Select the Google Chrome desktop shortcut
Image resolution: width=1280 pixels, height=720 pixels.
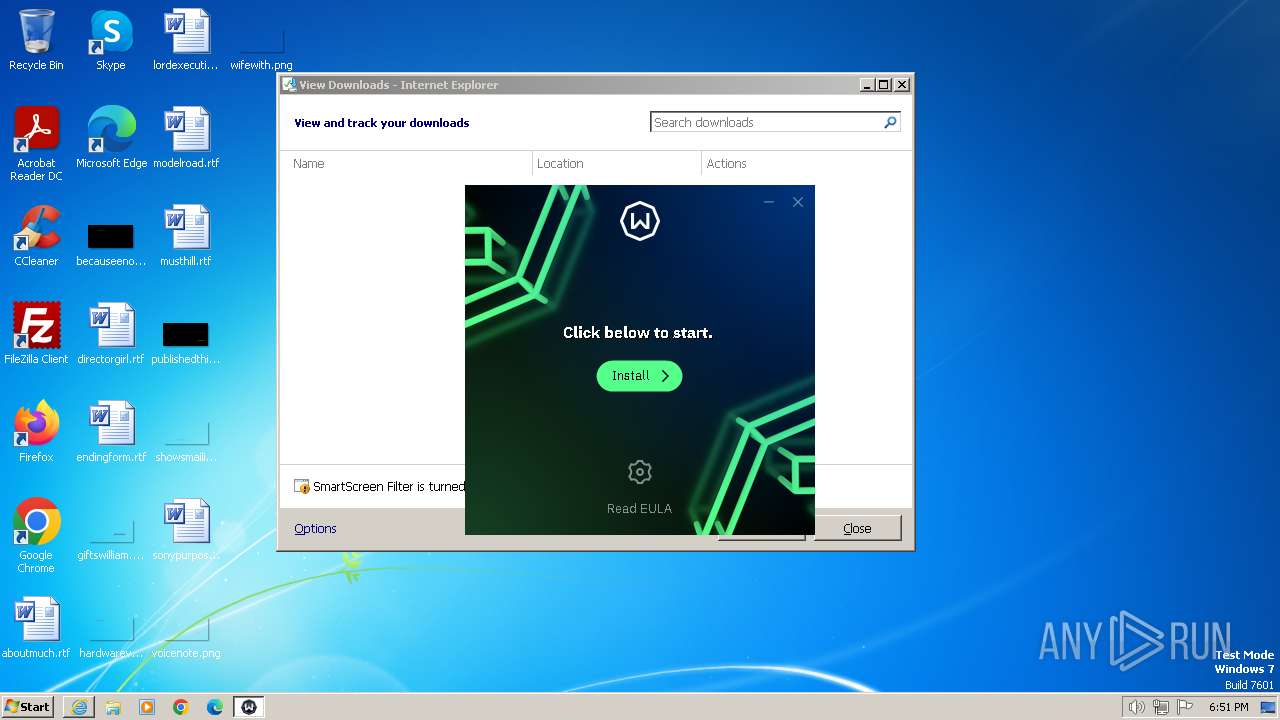[x=36, y=536]
